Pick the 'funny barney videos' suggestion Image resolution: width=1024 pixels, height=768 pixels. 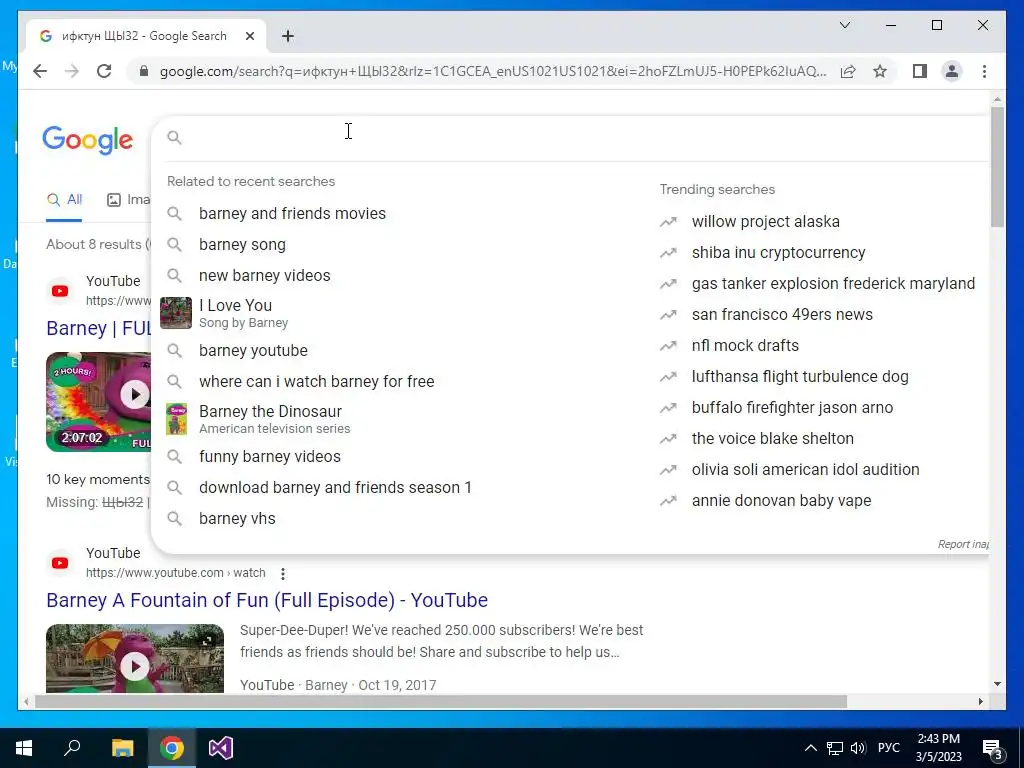pyautogui.click(x=270, y=456)
